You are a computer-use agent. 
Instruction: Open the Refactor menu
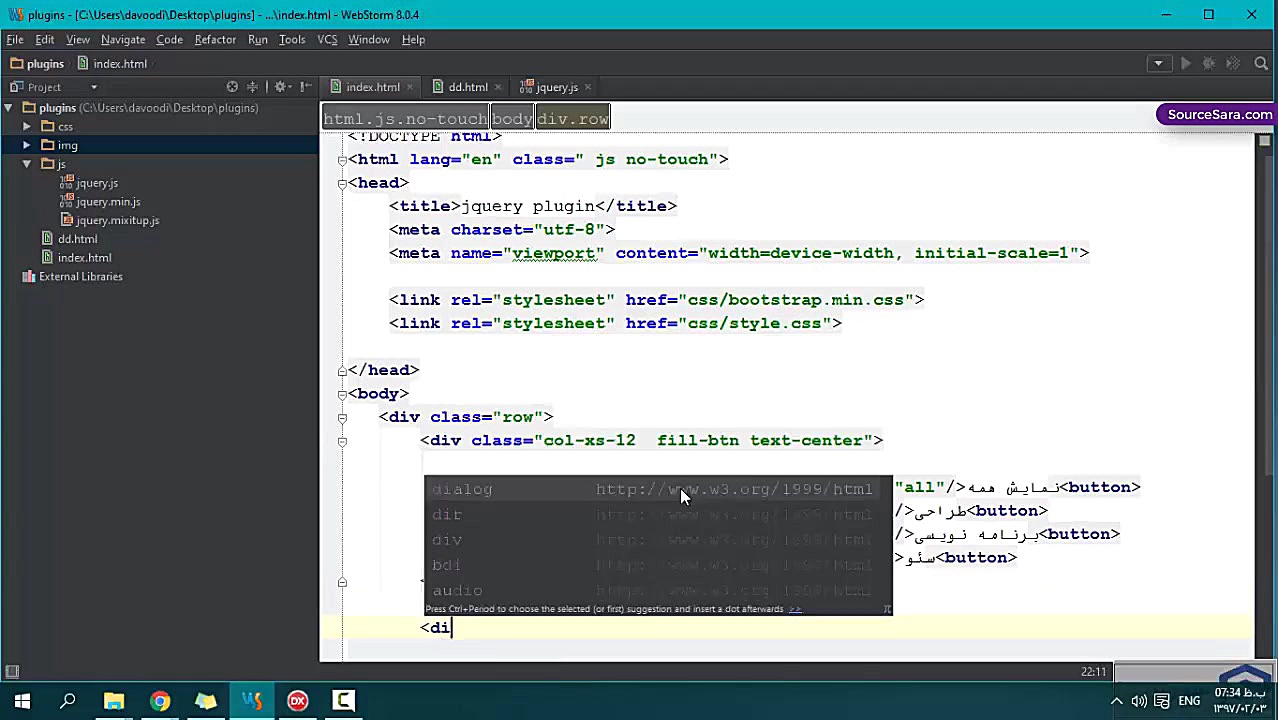pos(215,39)
